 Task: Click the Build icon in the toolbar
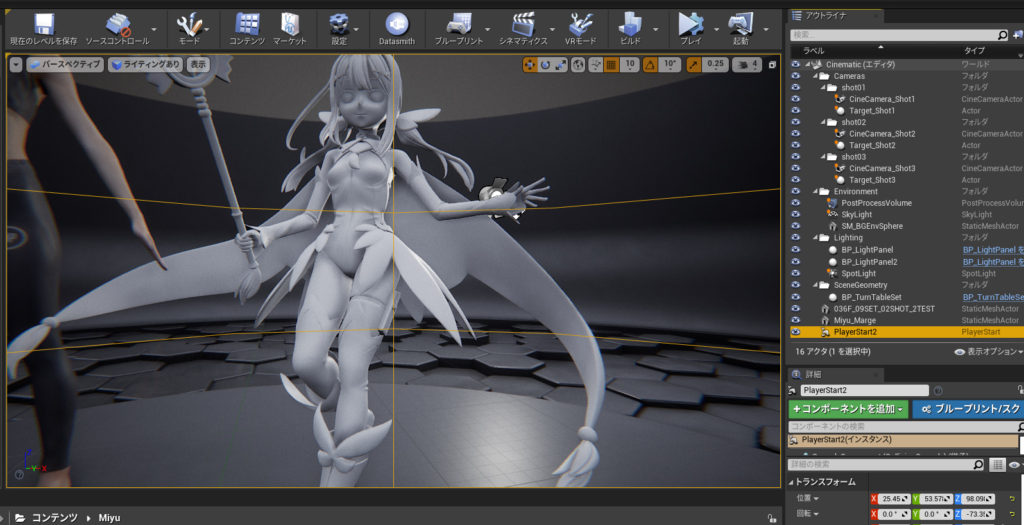click(630, 24)
